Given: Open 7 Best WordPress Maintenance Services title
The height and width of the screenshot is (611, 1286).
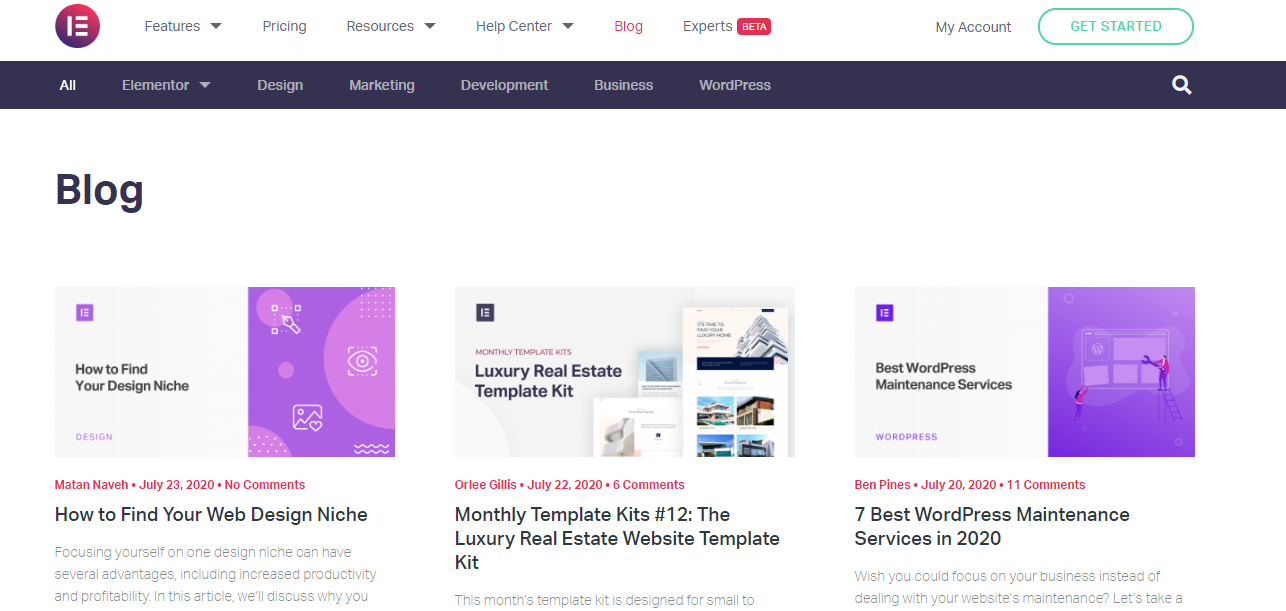Looking at the screenshot, I should pos(992,526).
